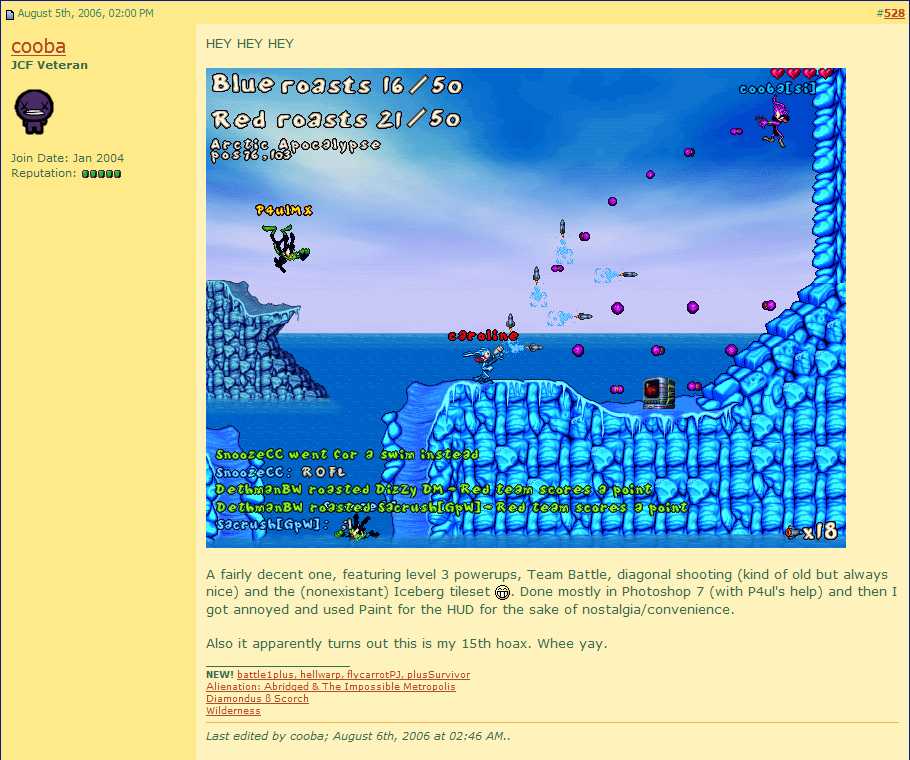This screenshot has width=910, height=760.
Task: Open Diamondus ß Scorch link
Action: coord(257,699)
